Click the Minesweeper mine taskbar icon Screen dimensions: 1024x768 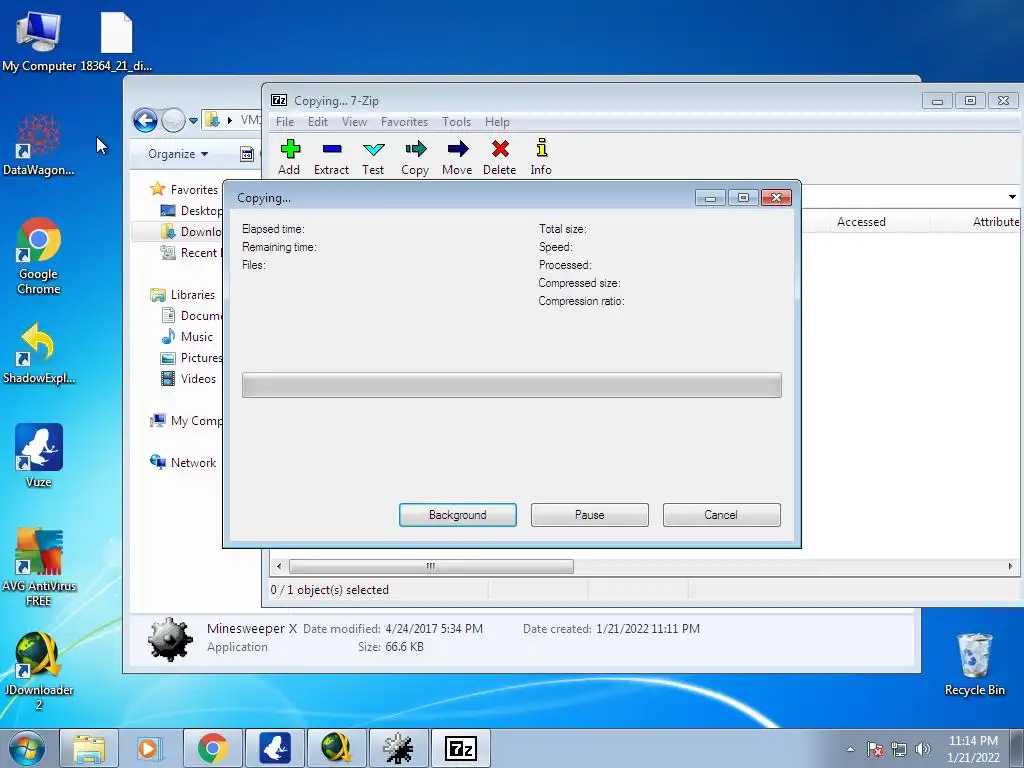[398, 748]
